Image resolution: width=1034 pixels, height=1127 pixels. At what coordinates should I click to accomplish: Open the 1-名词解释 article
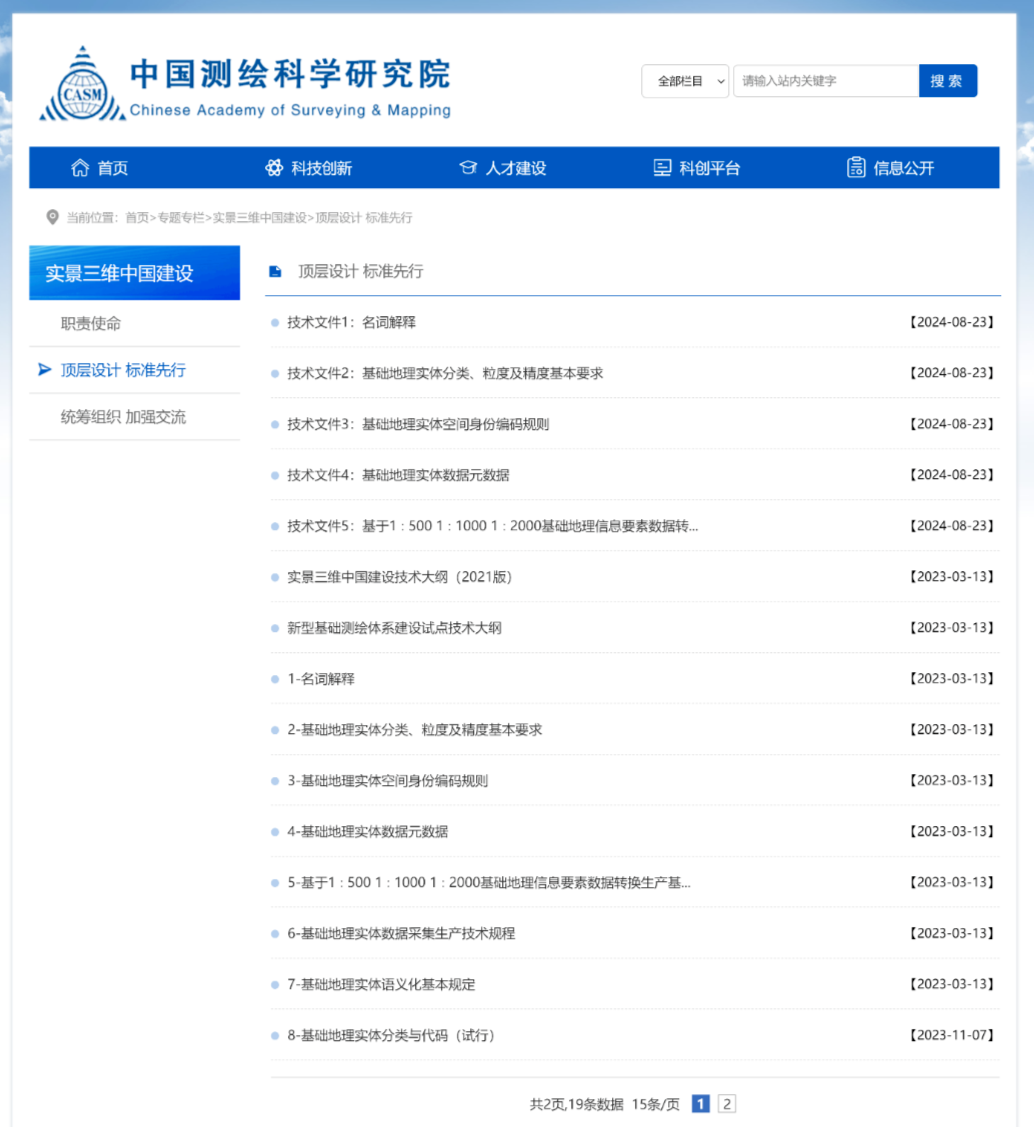pyautogui.click(x=321, y=678)
